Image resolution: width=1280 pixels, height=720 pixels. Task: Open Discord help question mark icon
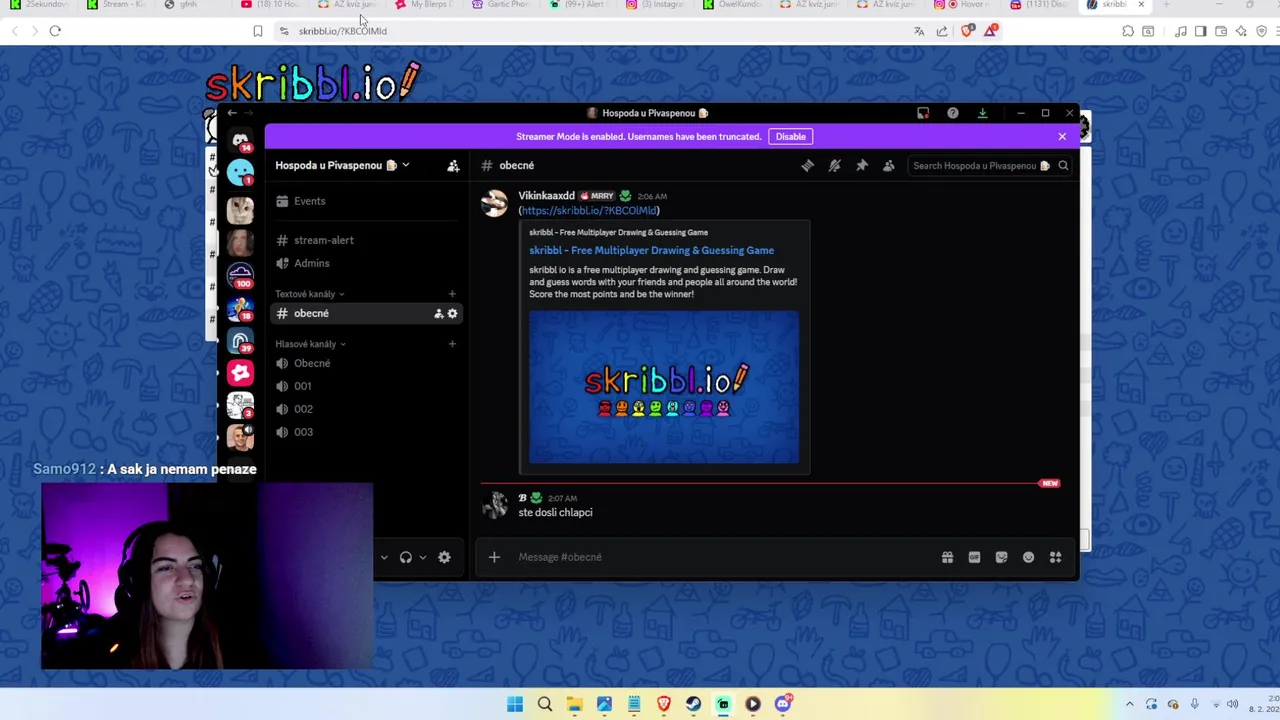(x=953, y=113)
